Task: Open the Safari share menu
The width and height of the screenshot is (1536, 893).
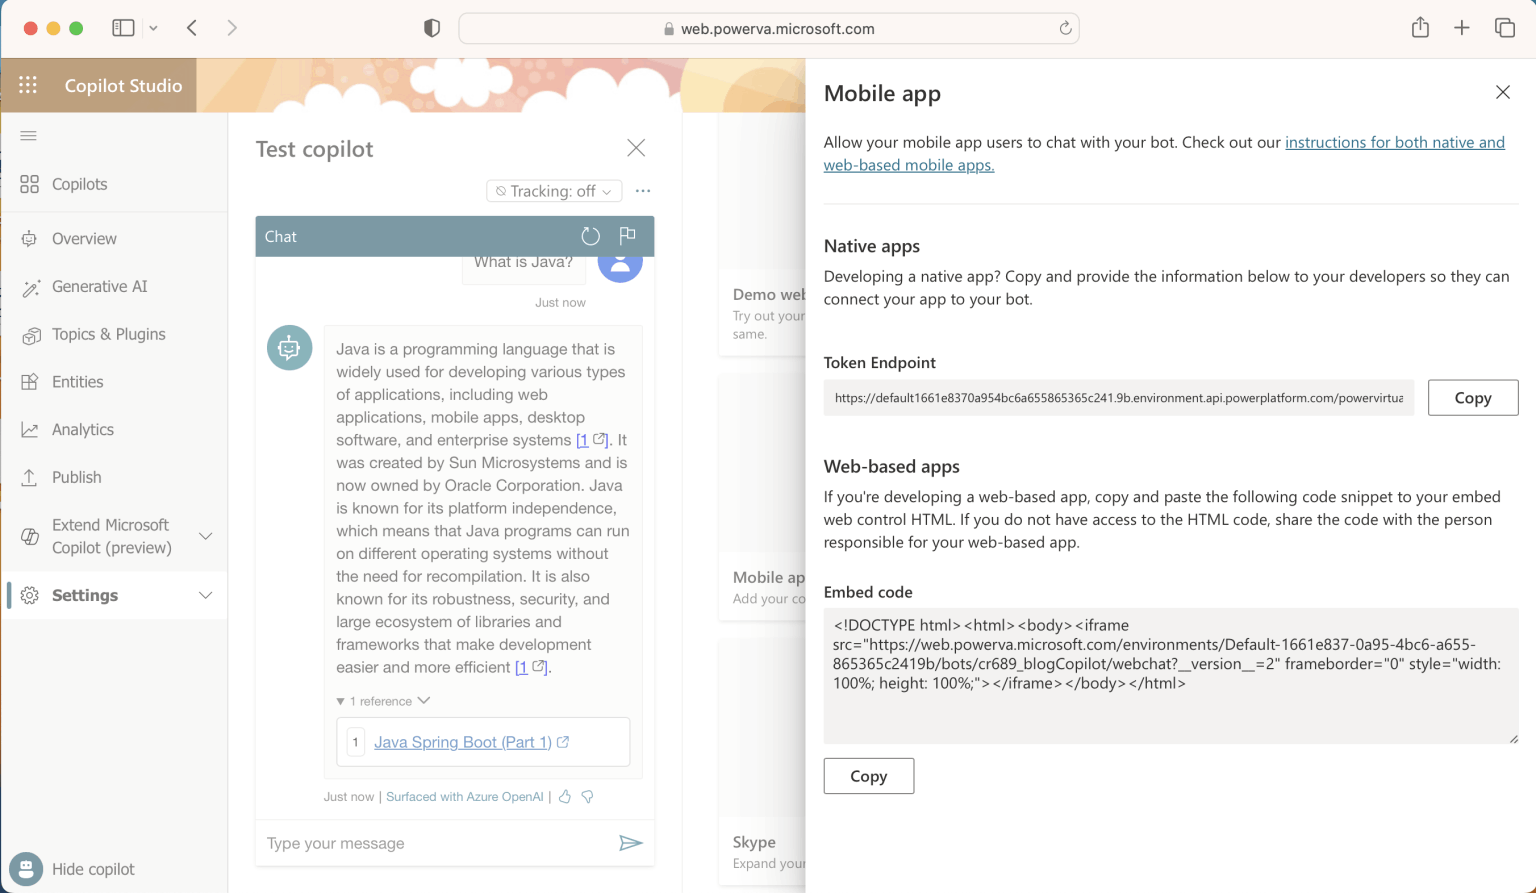Action: (1420, 27)
